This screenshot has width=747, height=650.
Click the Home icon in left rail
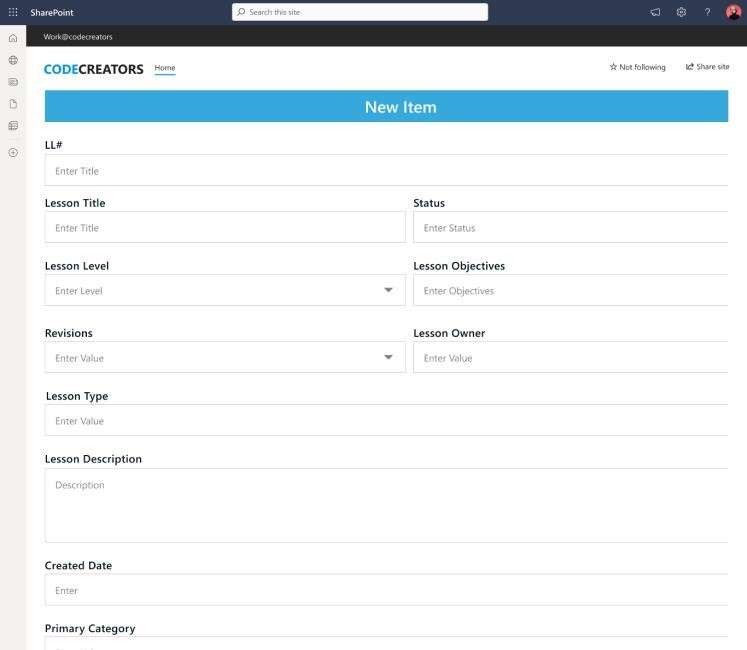(13, 38)
